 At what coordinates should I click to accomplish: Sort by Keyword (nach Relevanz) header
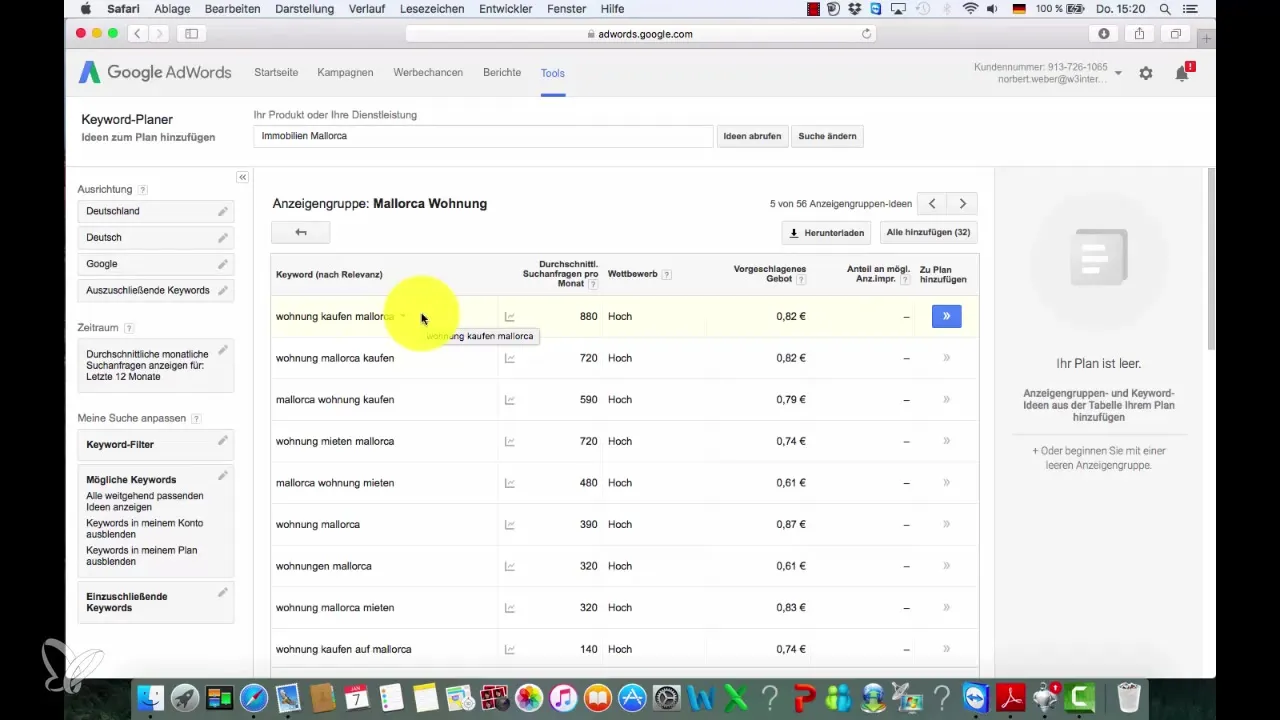click(329, 275)
